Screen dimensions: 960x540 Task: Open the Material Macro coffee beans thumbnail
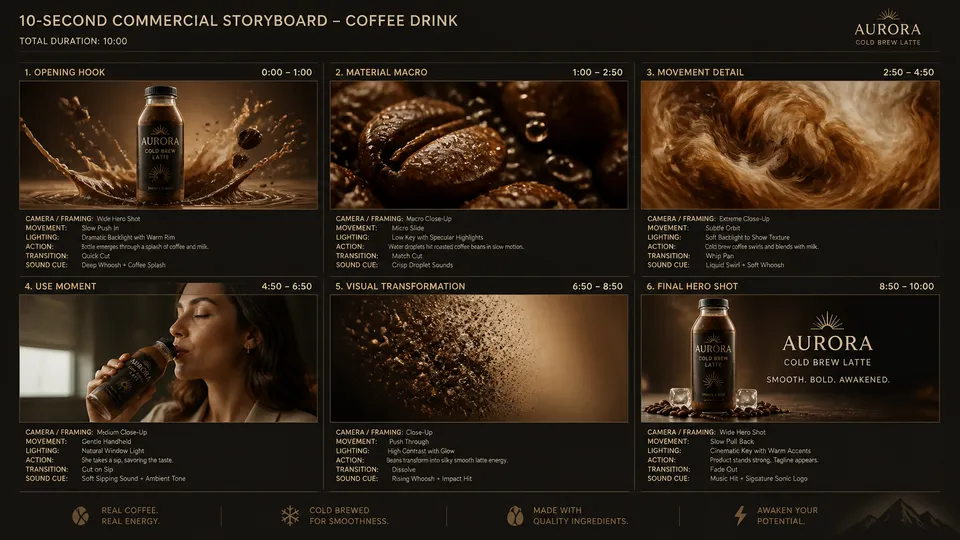pyautogui.click(x=479, y=145)
